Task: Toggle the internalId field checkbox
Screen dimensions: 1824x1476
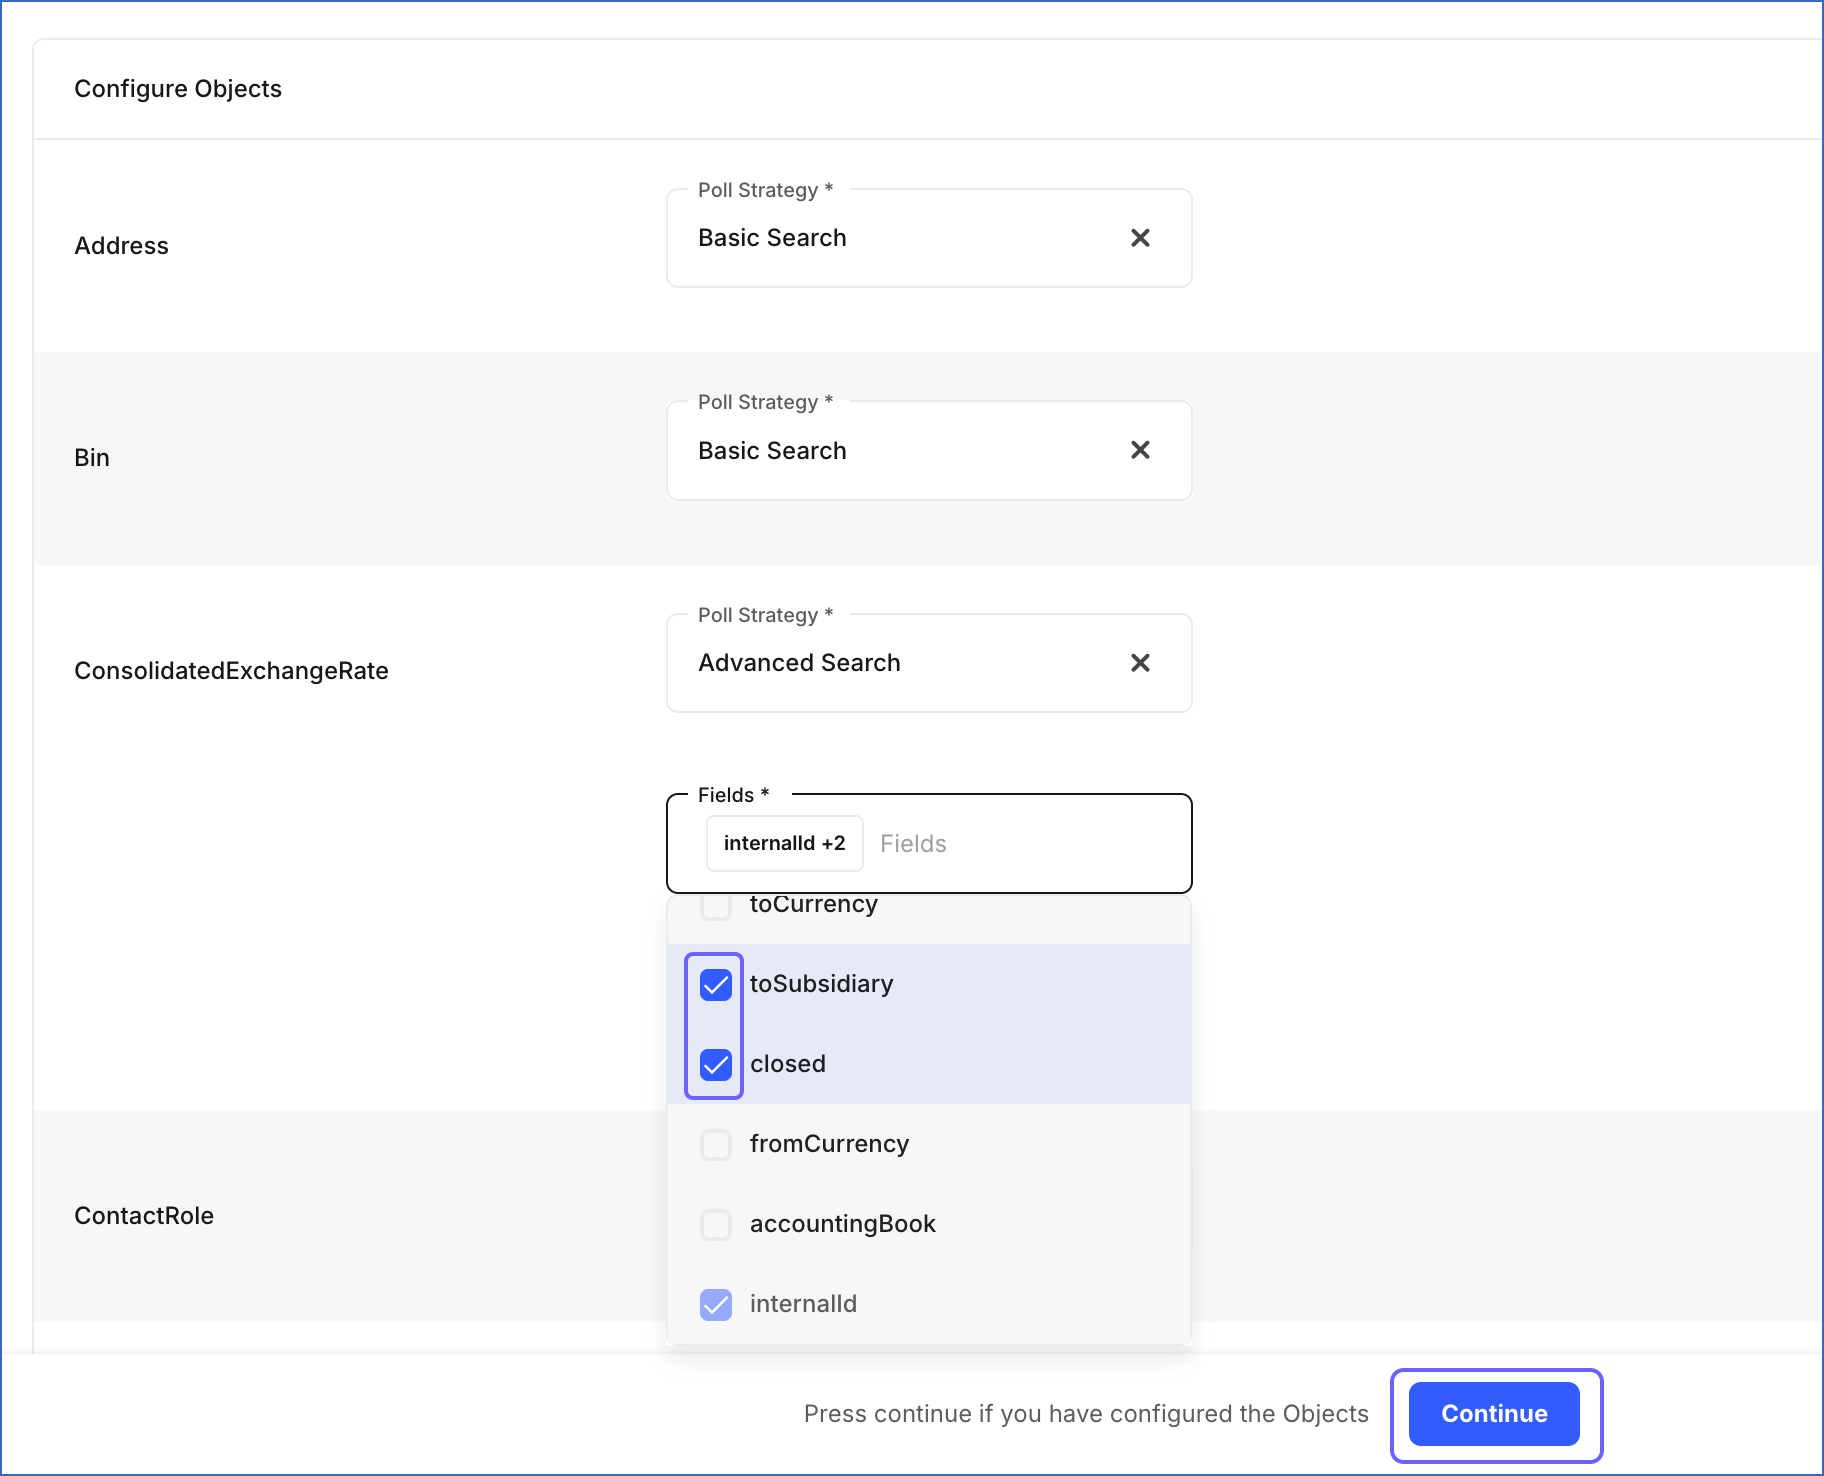Action: tap(716, 1305)
